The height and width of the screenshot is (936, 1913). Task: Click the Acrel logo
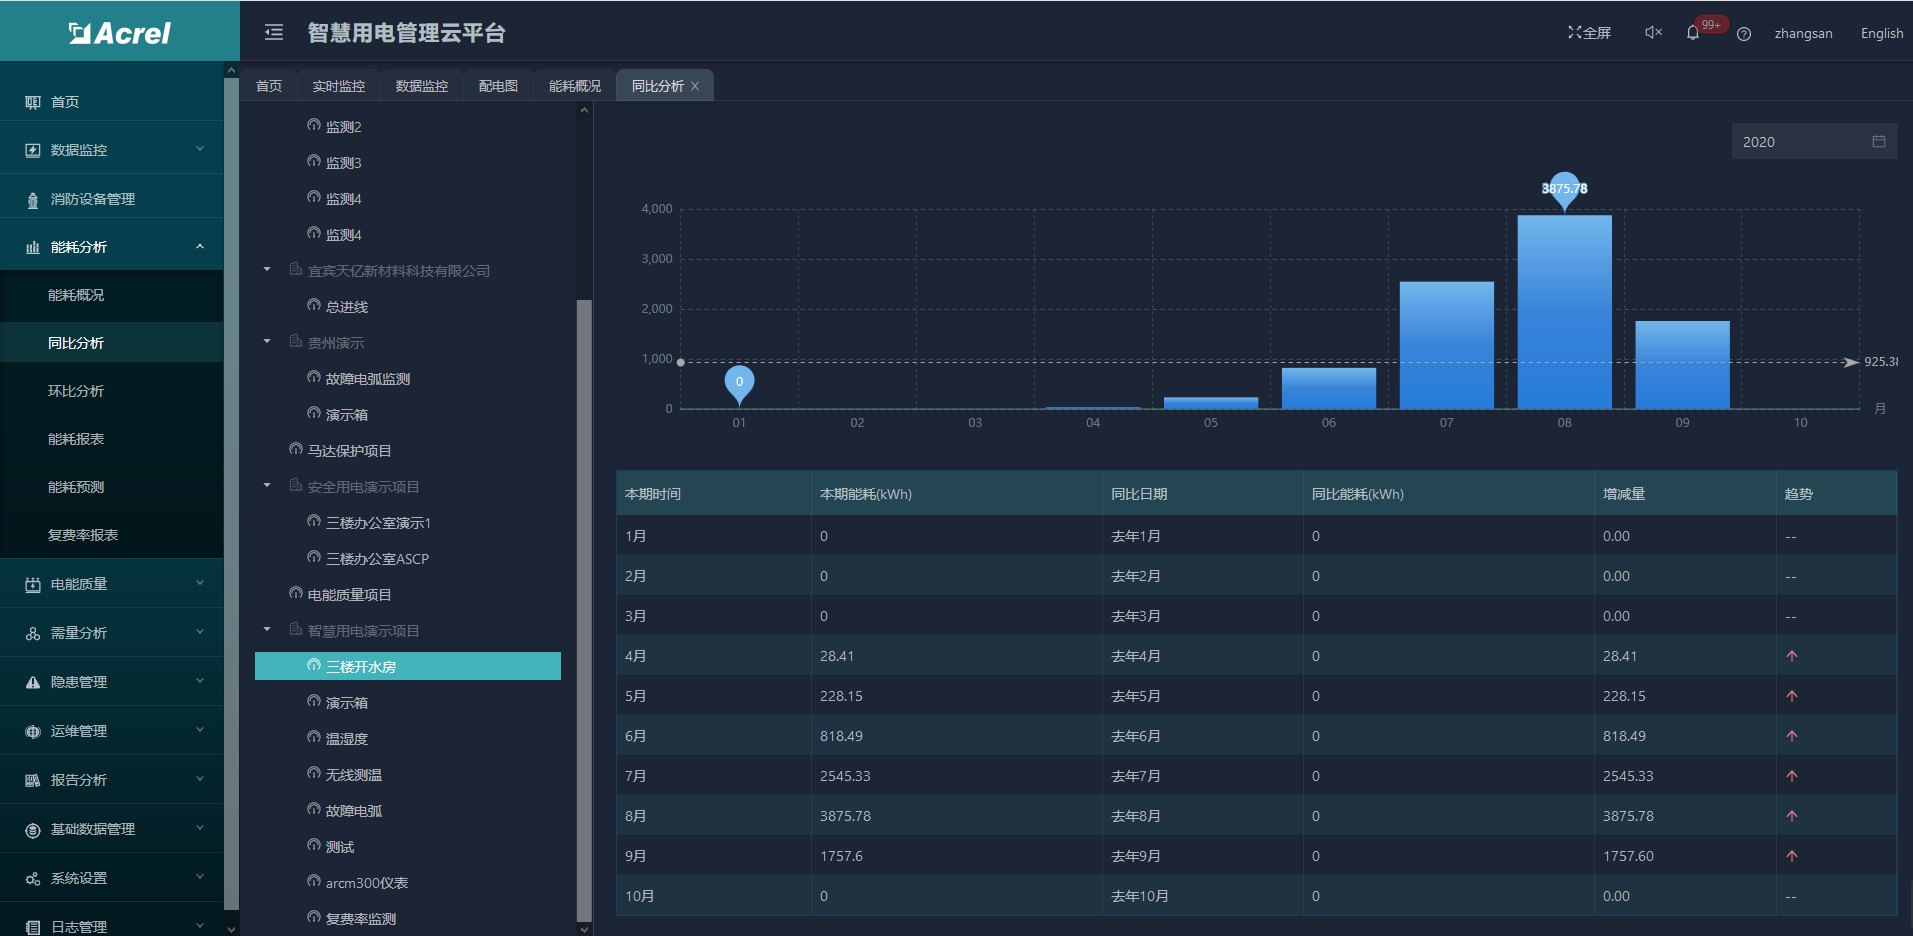[x=120, y=33]
